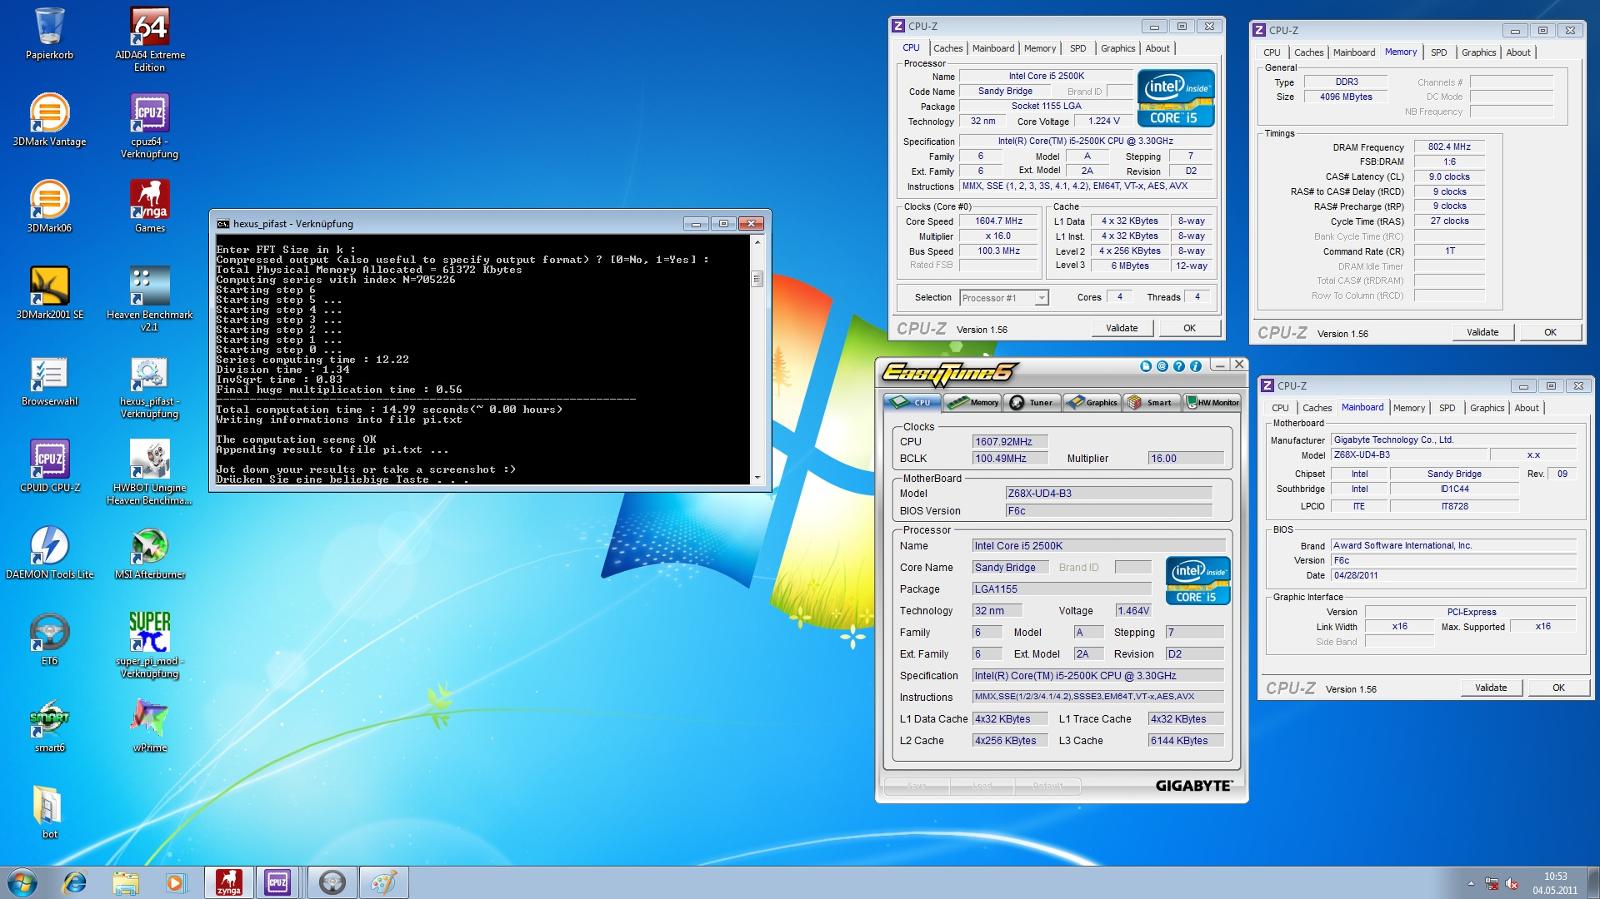Open the Windows Start orb

(22, 882)
